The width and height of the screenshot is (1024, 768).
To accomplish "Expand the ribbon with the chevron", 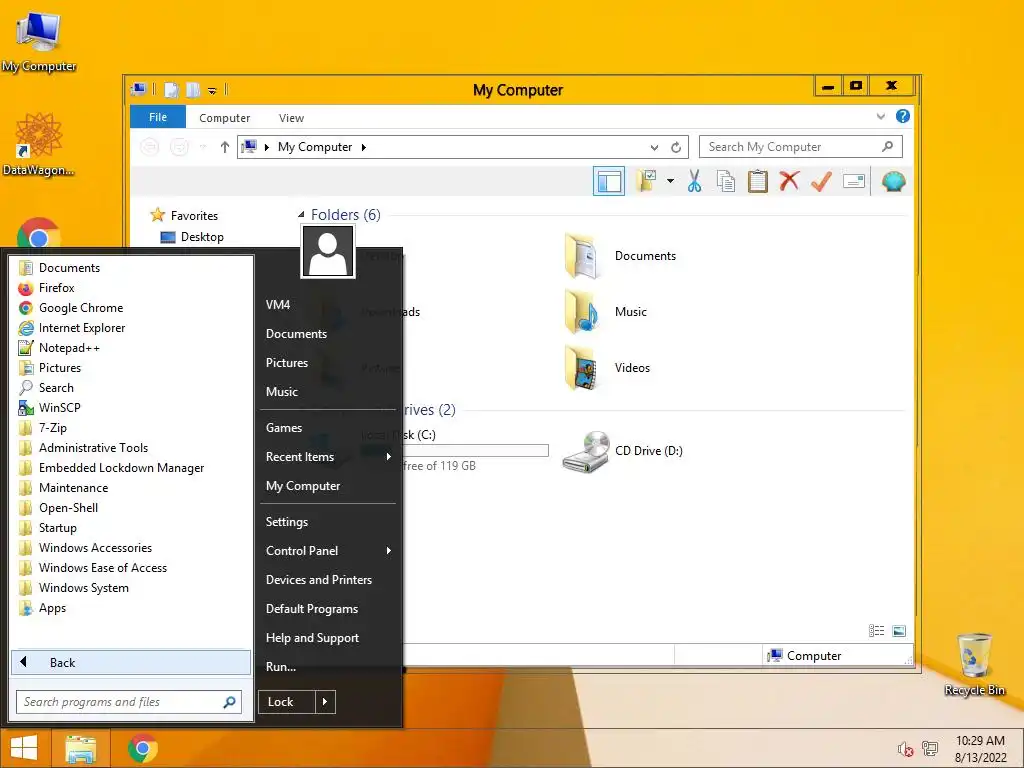I will pos(880,117).
